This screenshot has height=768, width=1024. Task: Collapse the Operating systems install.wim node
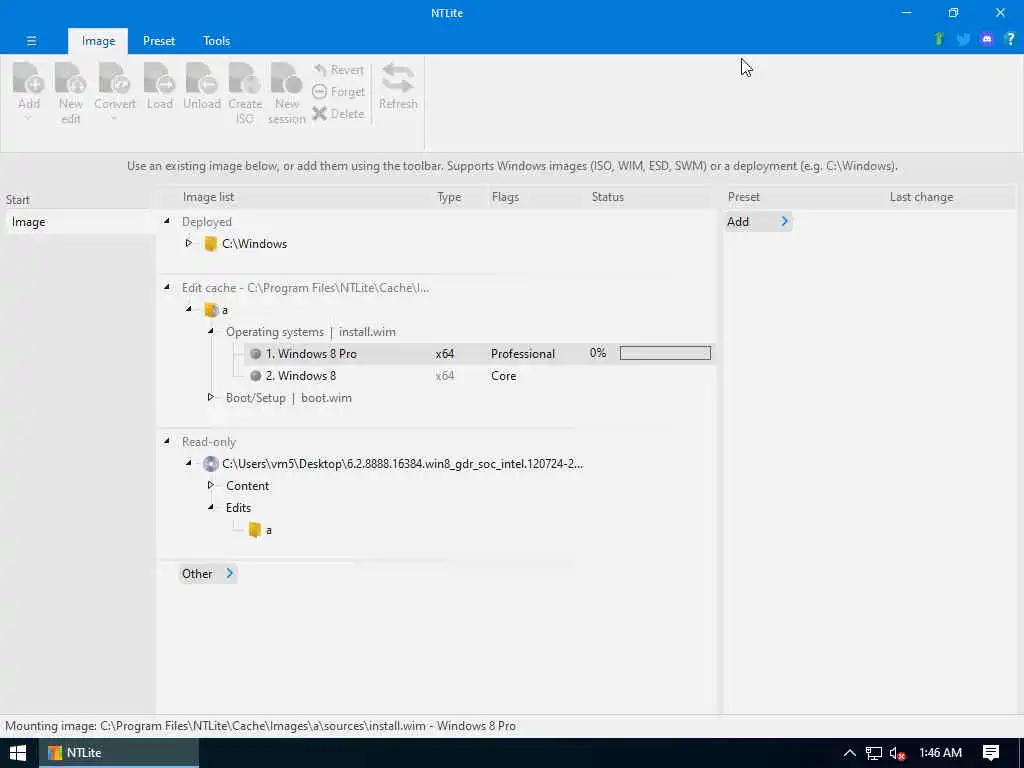[210, 331]
